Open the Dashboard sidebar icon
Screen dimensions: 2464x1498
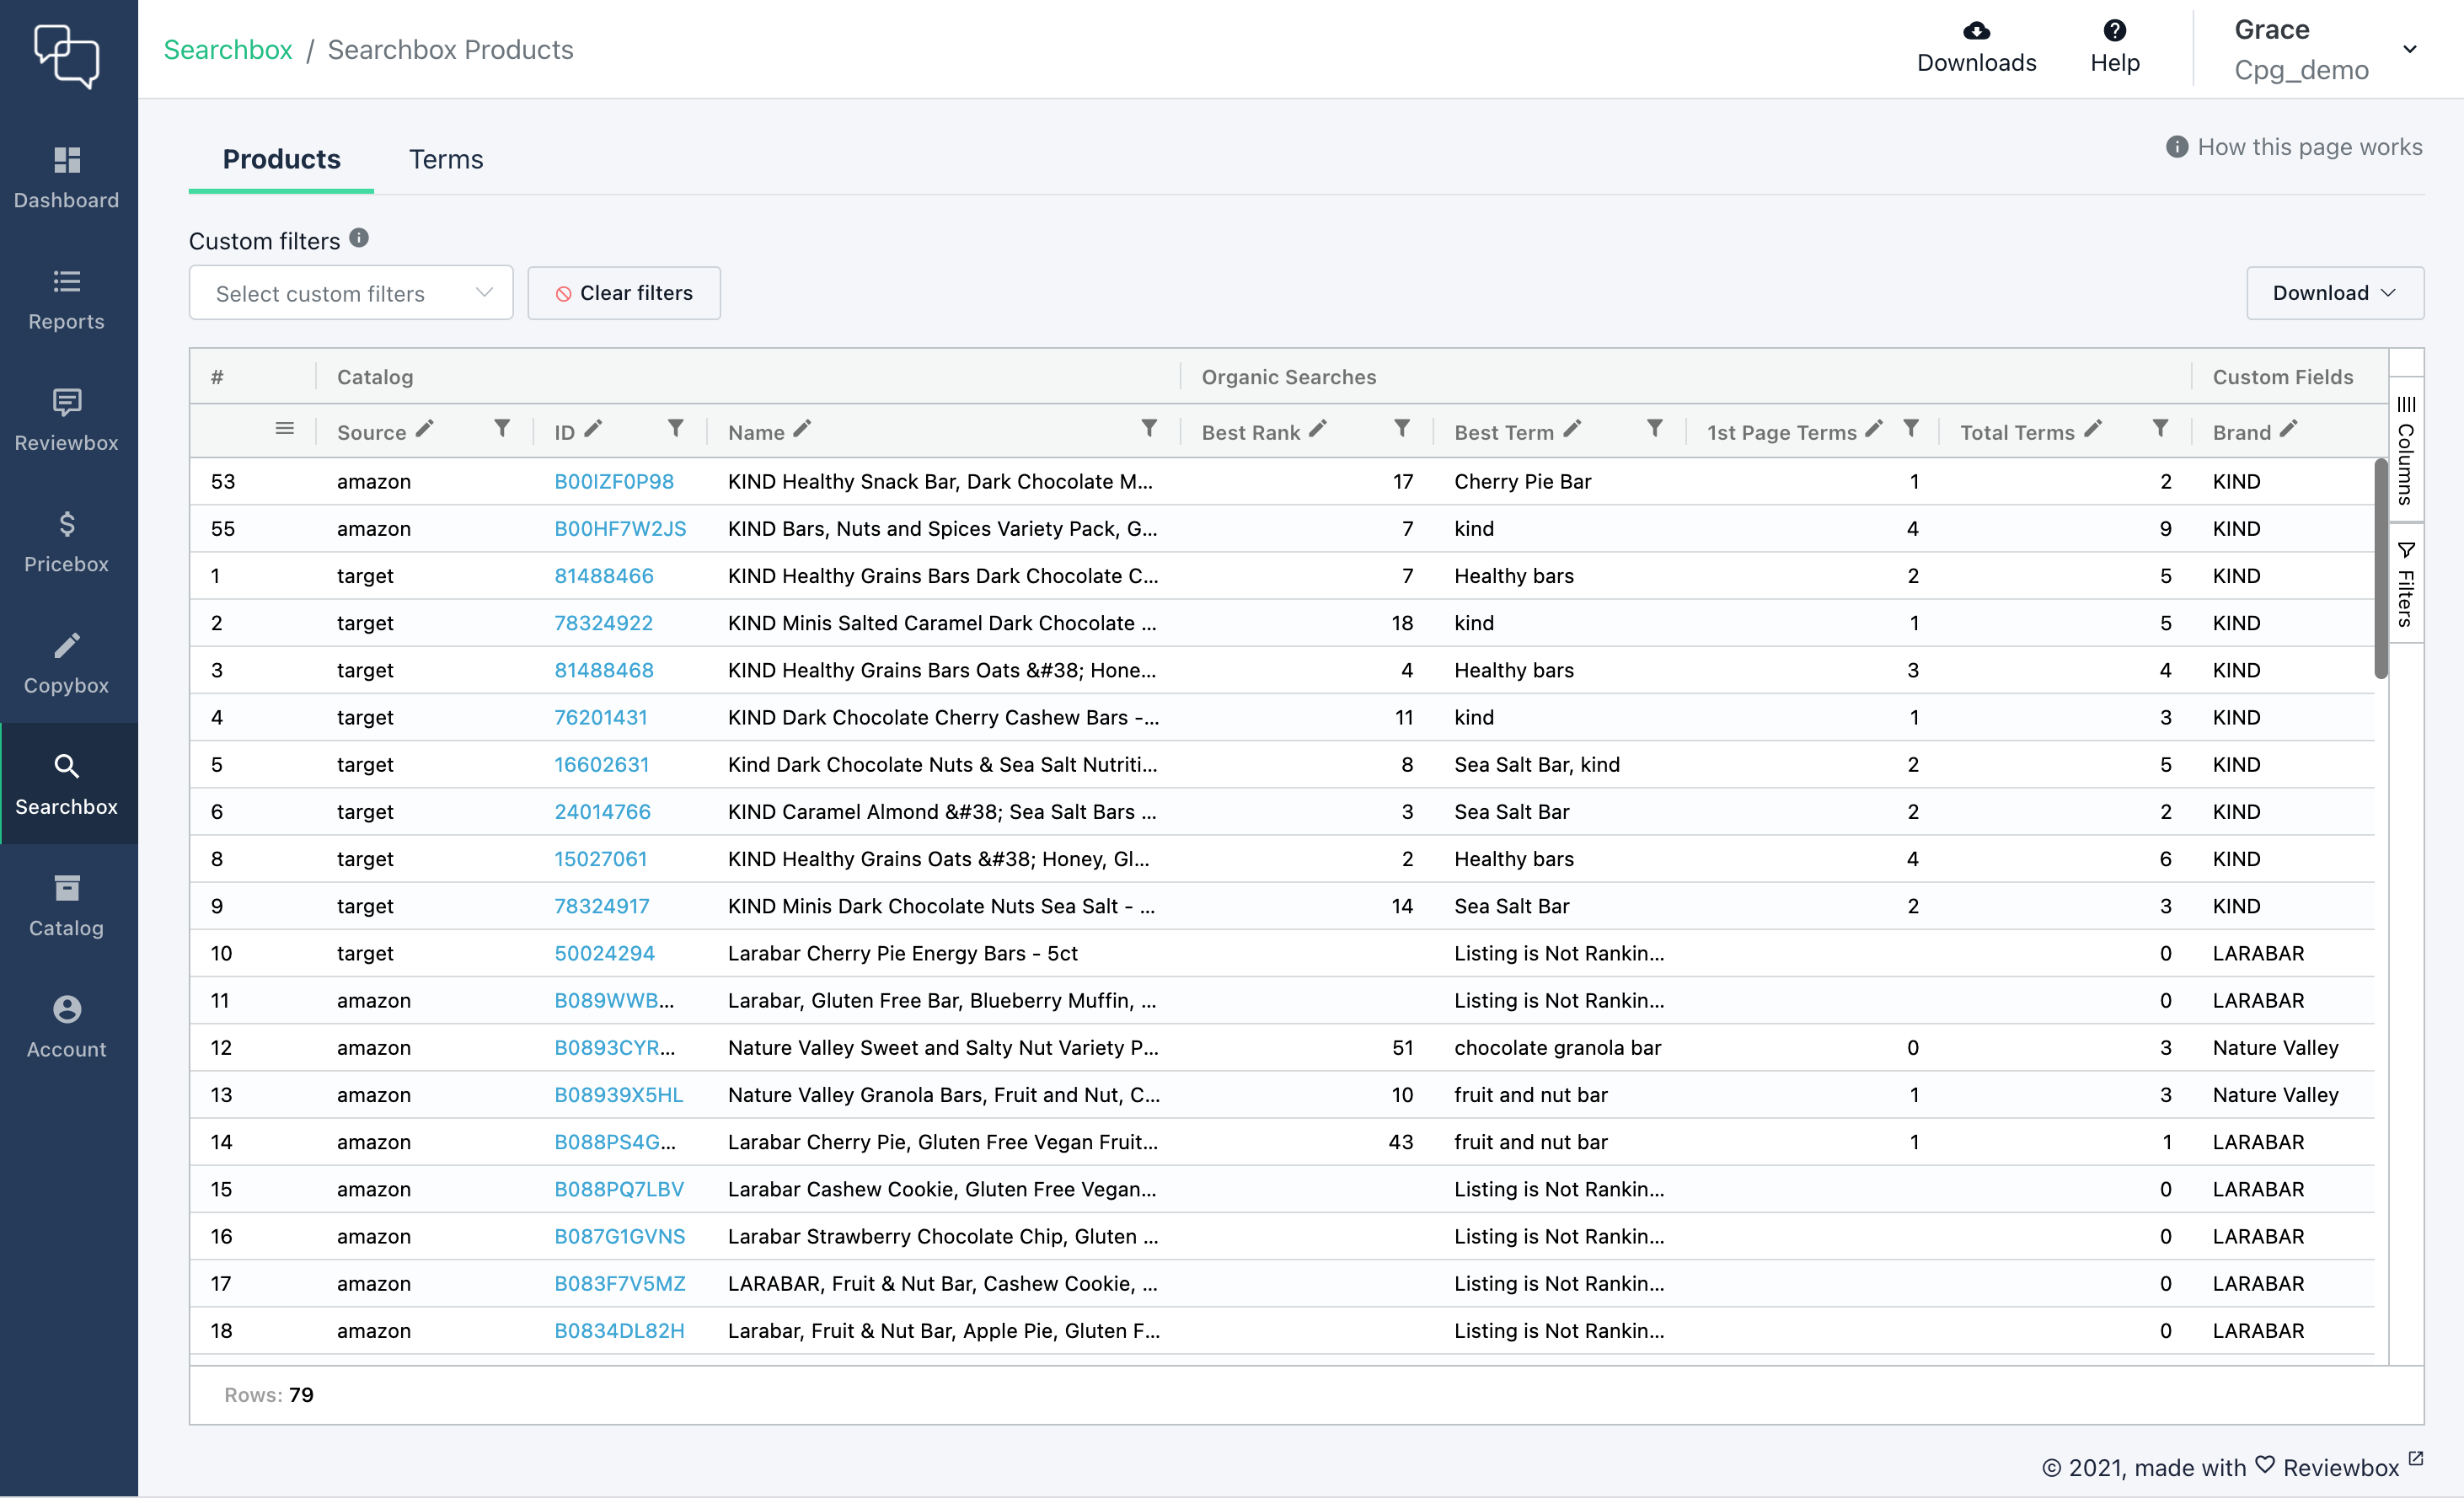66,160
